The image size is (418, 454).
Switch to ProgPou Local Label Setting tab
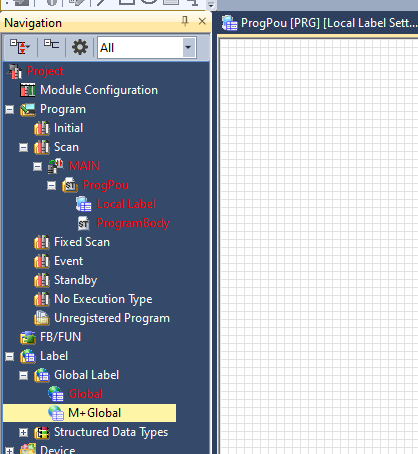[x=319, y=23]
